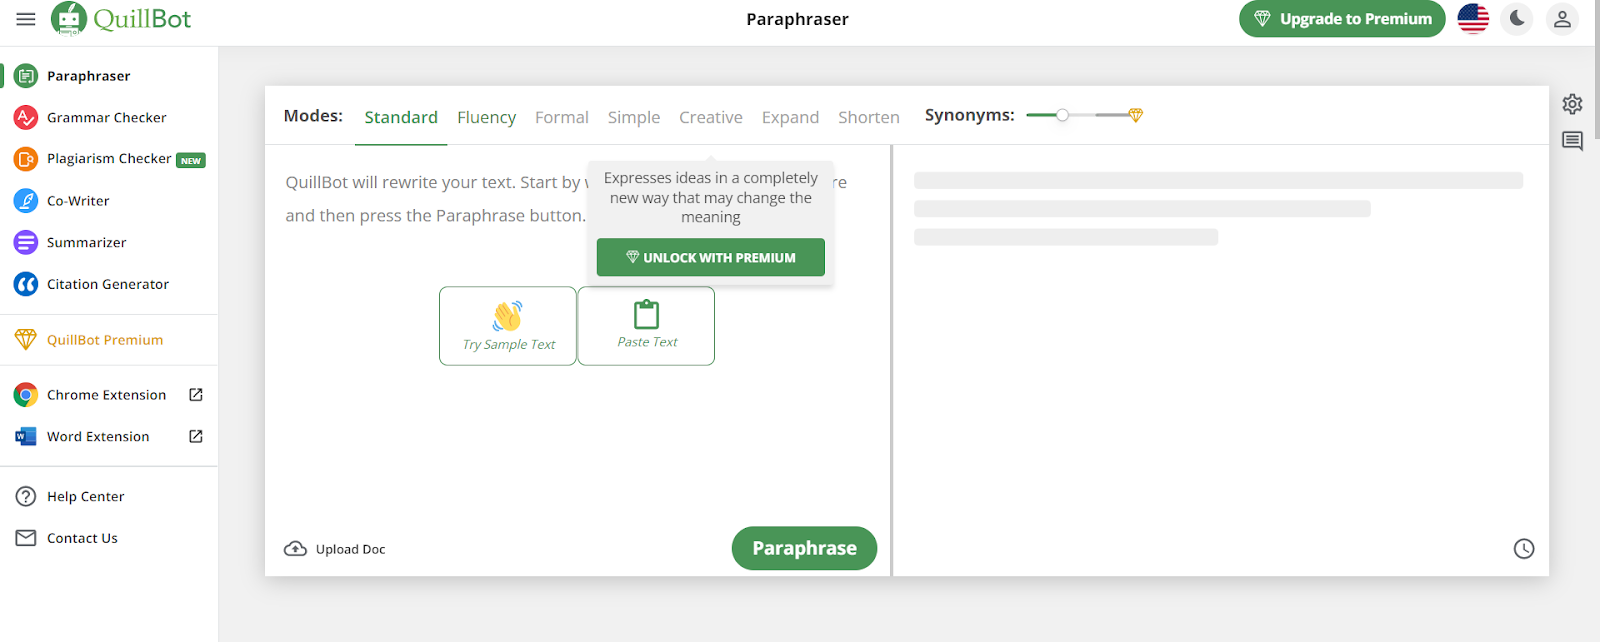Open Citation Generator text link
Image resolution: width=1600 pixels, height=642 pixels.
(108, 285)
